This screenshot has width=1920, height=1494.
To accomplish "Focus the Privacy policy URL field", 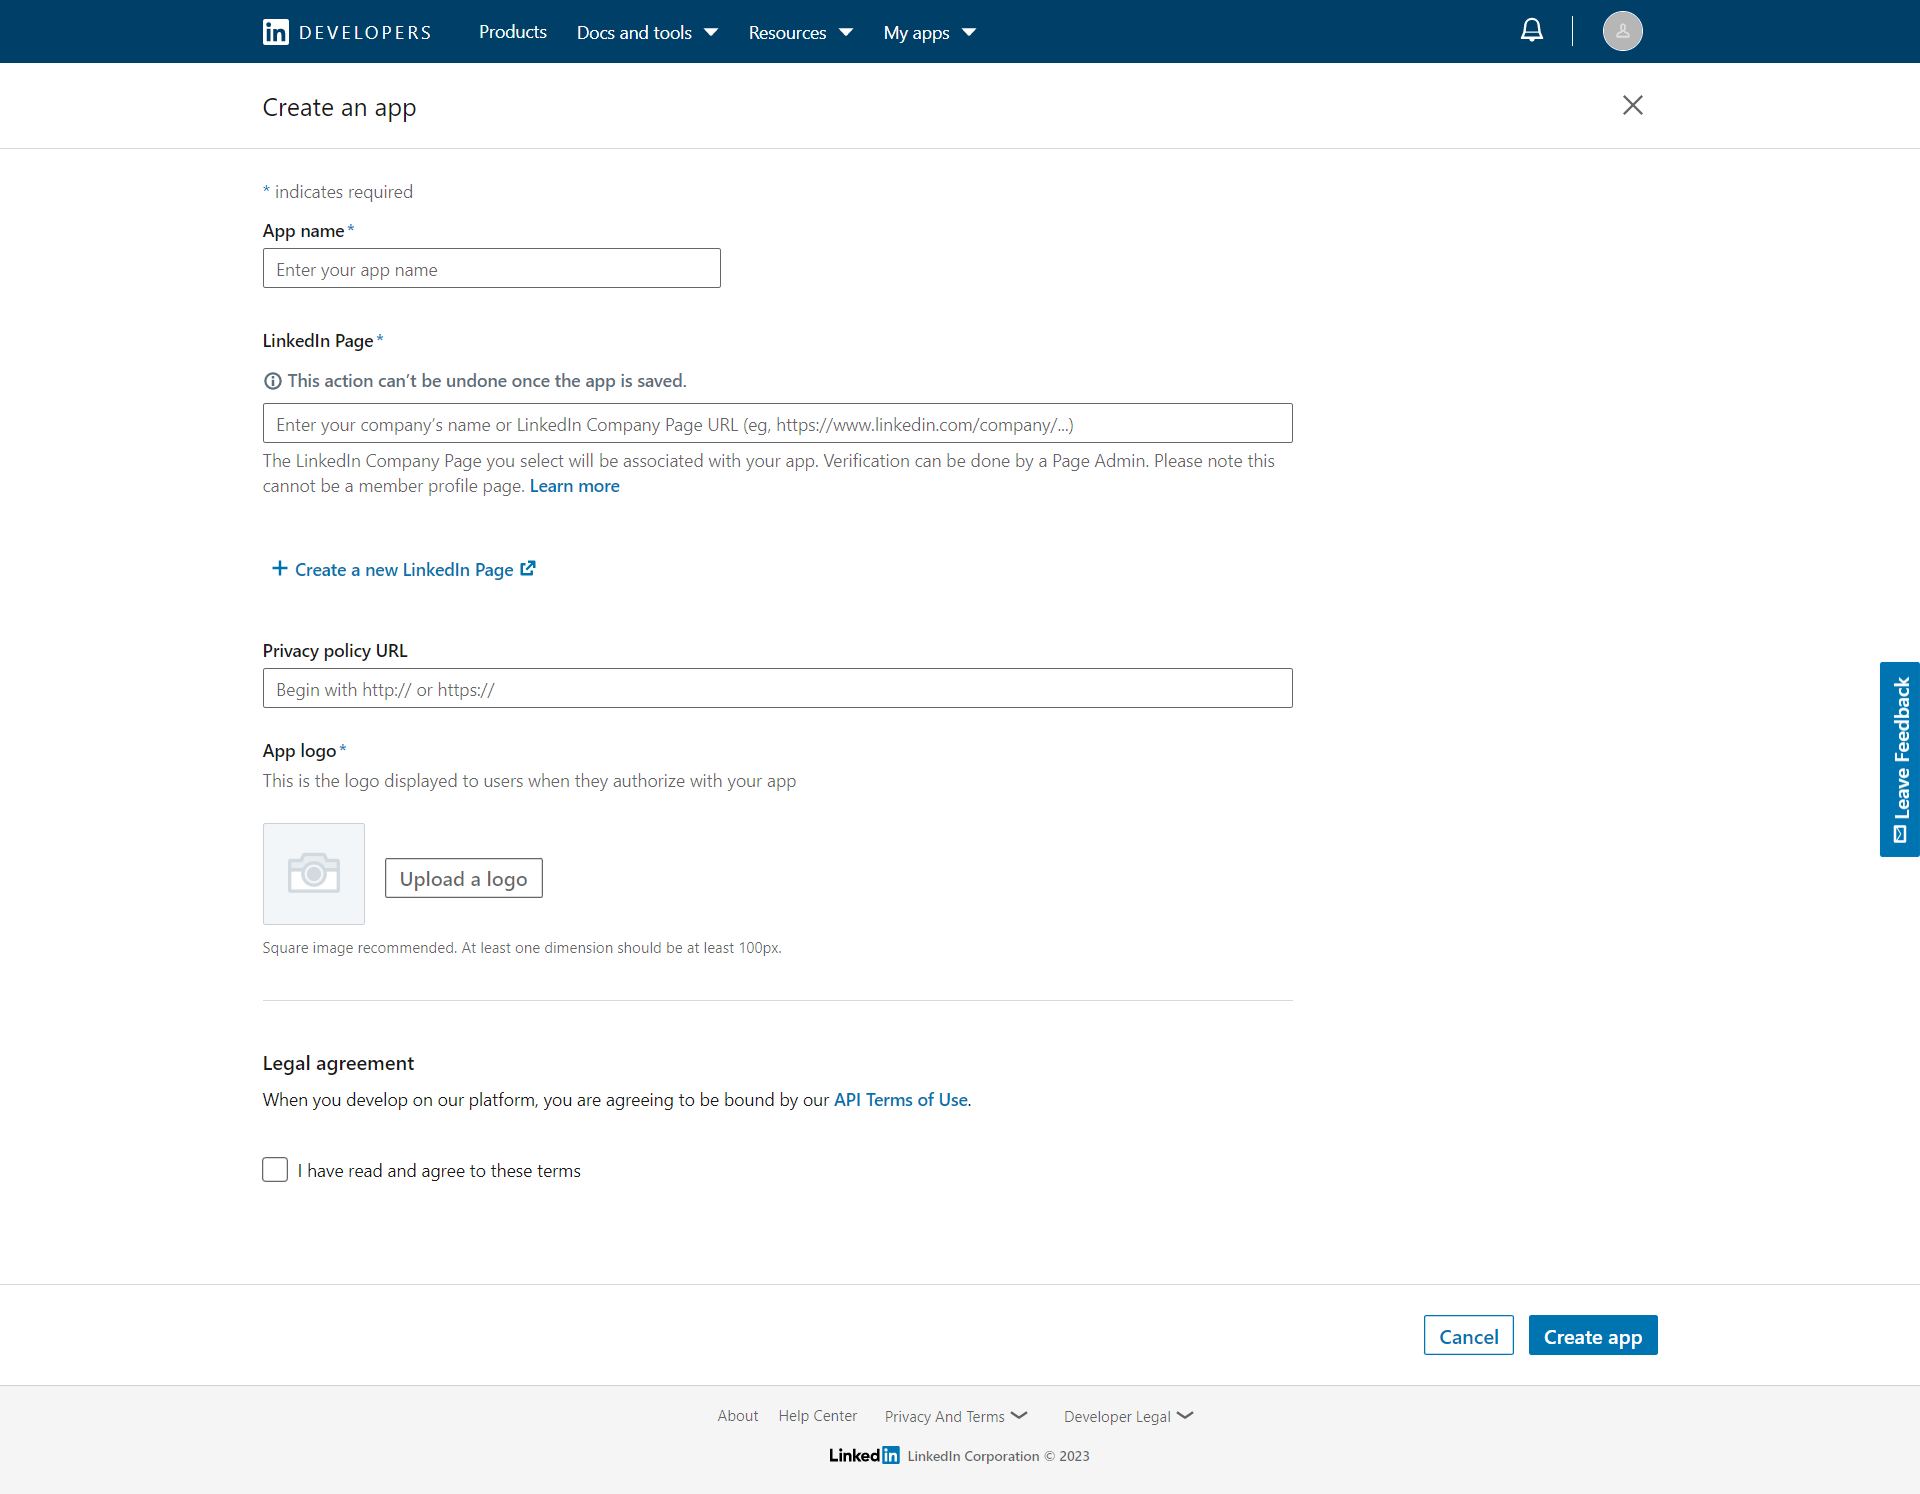I will [x=778, y=688].
